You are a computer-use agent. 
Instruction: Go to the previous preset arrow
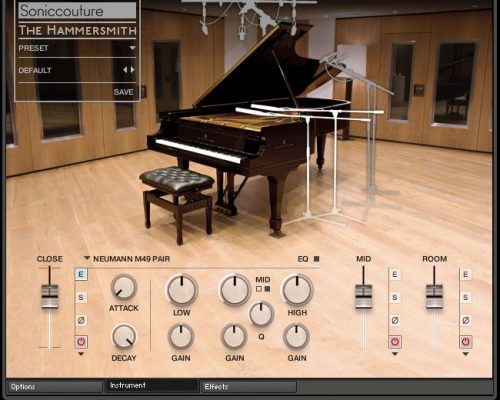[x=125, y=70]
